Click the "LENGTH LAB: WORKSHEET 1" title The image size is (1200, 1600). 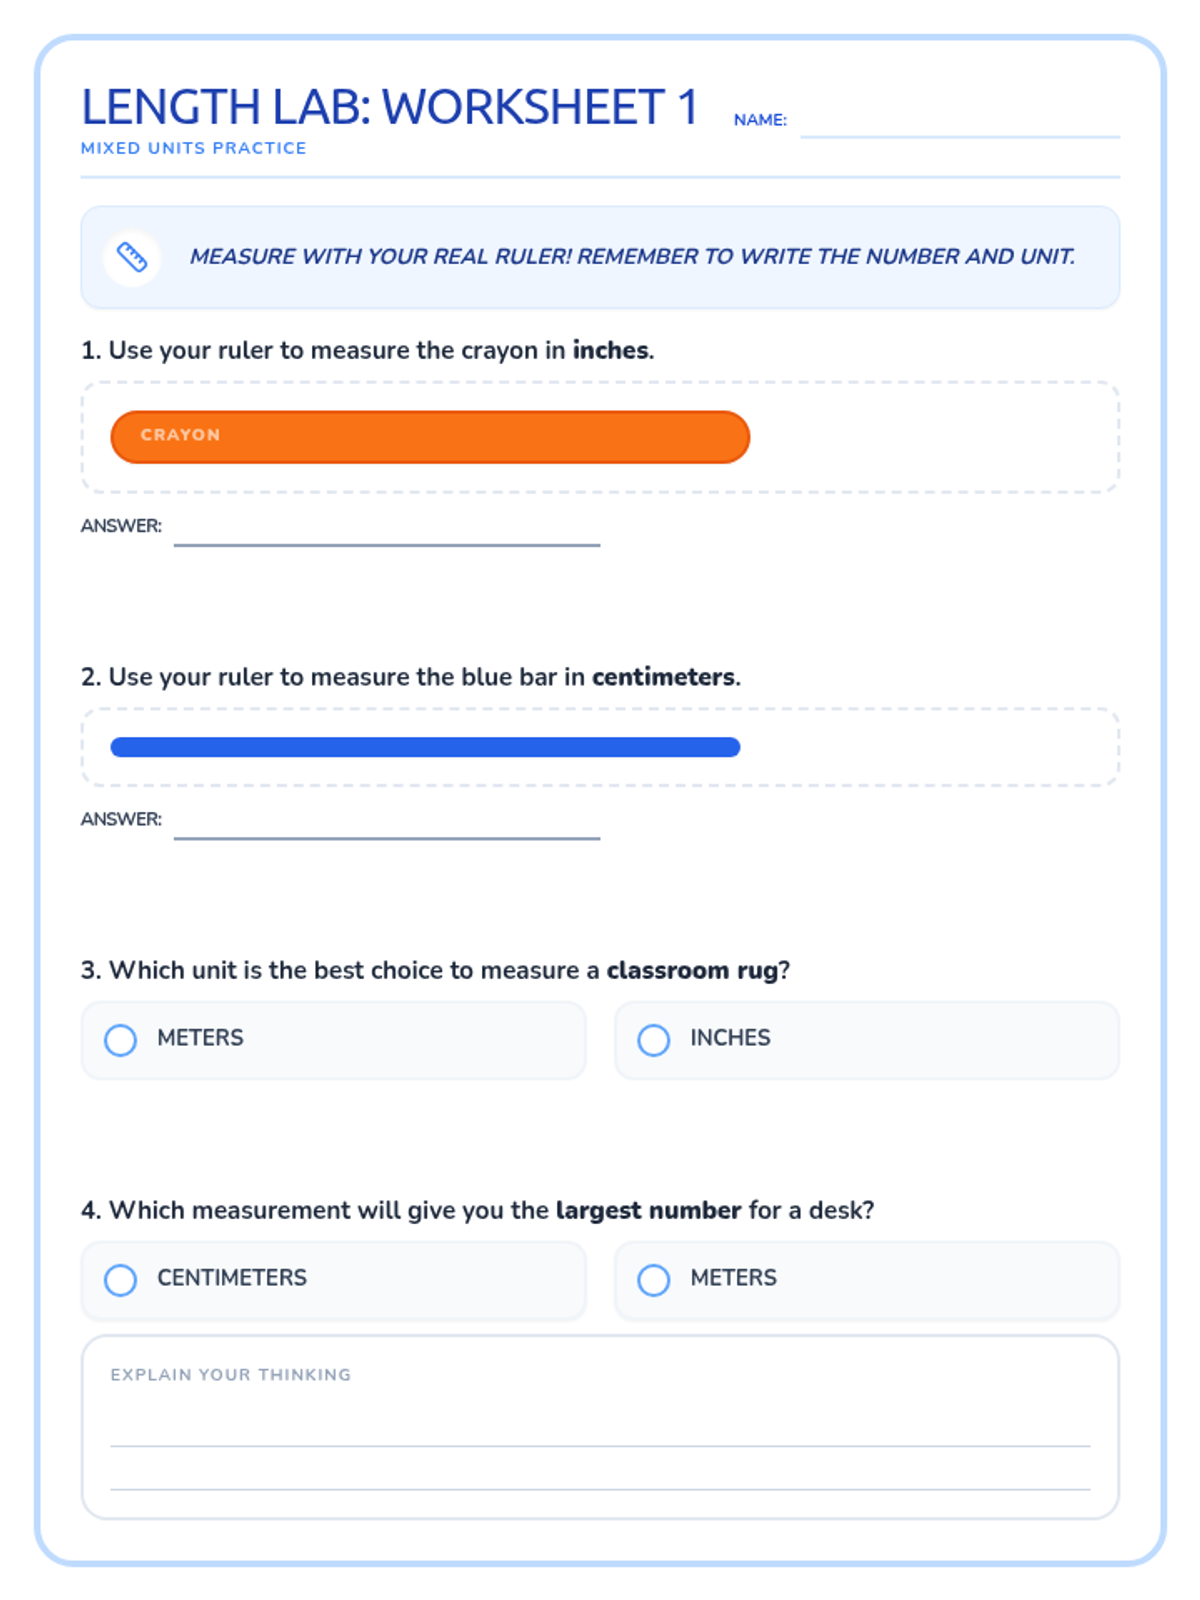pyautogui.click(x=389, y=107)
